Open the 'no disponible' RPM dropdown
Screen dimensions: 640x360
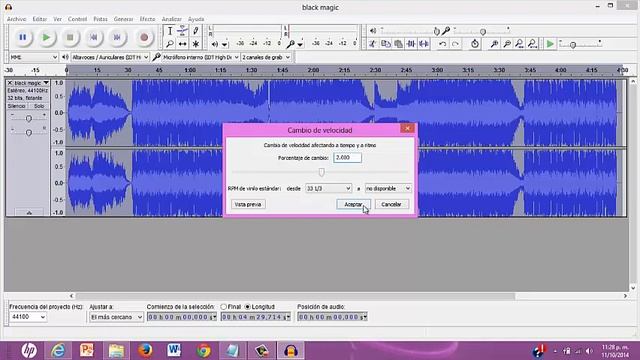pos(388,189)
